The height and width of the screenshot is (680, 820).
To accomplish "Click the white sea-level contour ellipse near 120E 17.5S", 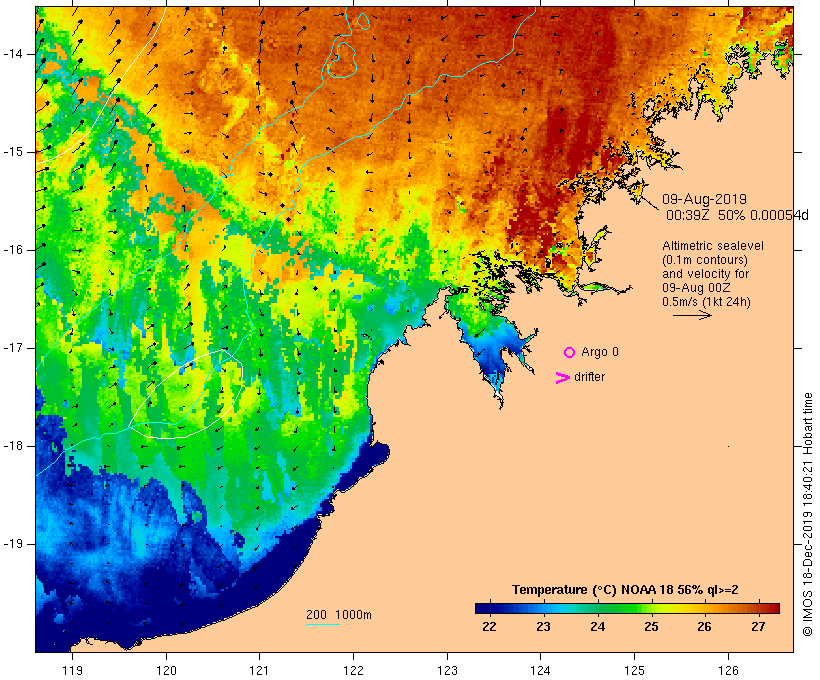I will 186,394.
